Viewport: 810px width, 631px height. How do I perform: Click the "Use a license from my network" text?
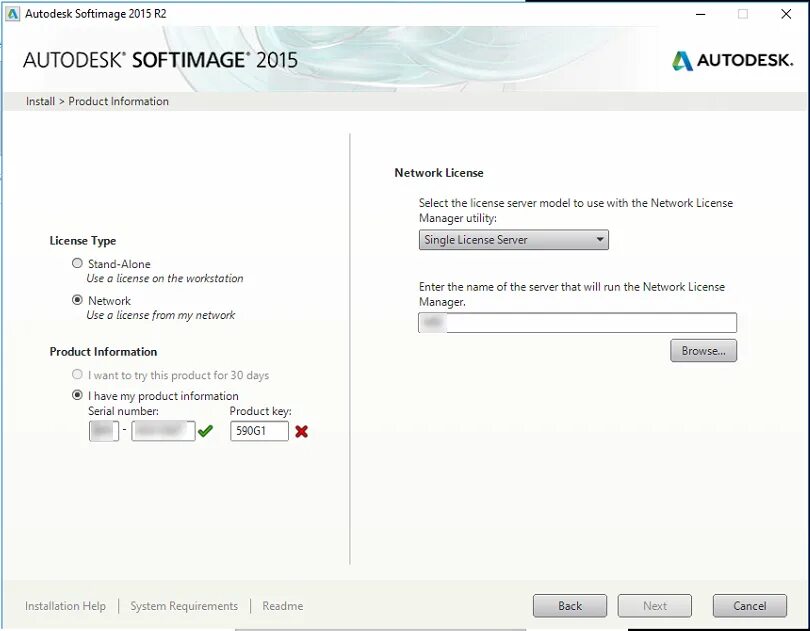tap(161, 315)
